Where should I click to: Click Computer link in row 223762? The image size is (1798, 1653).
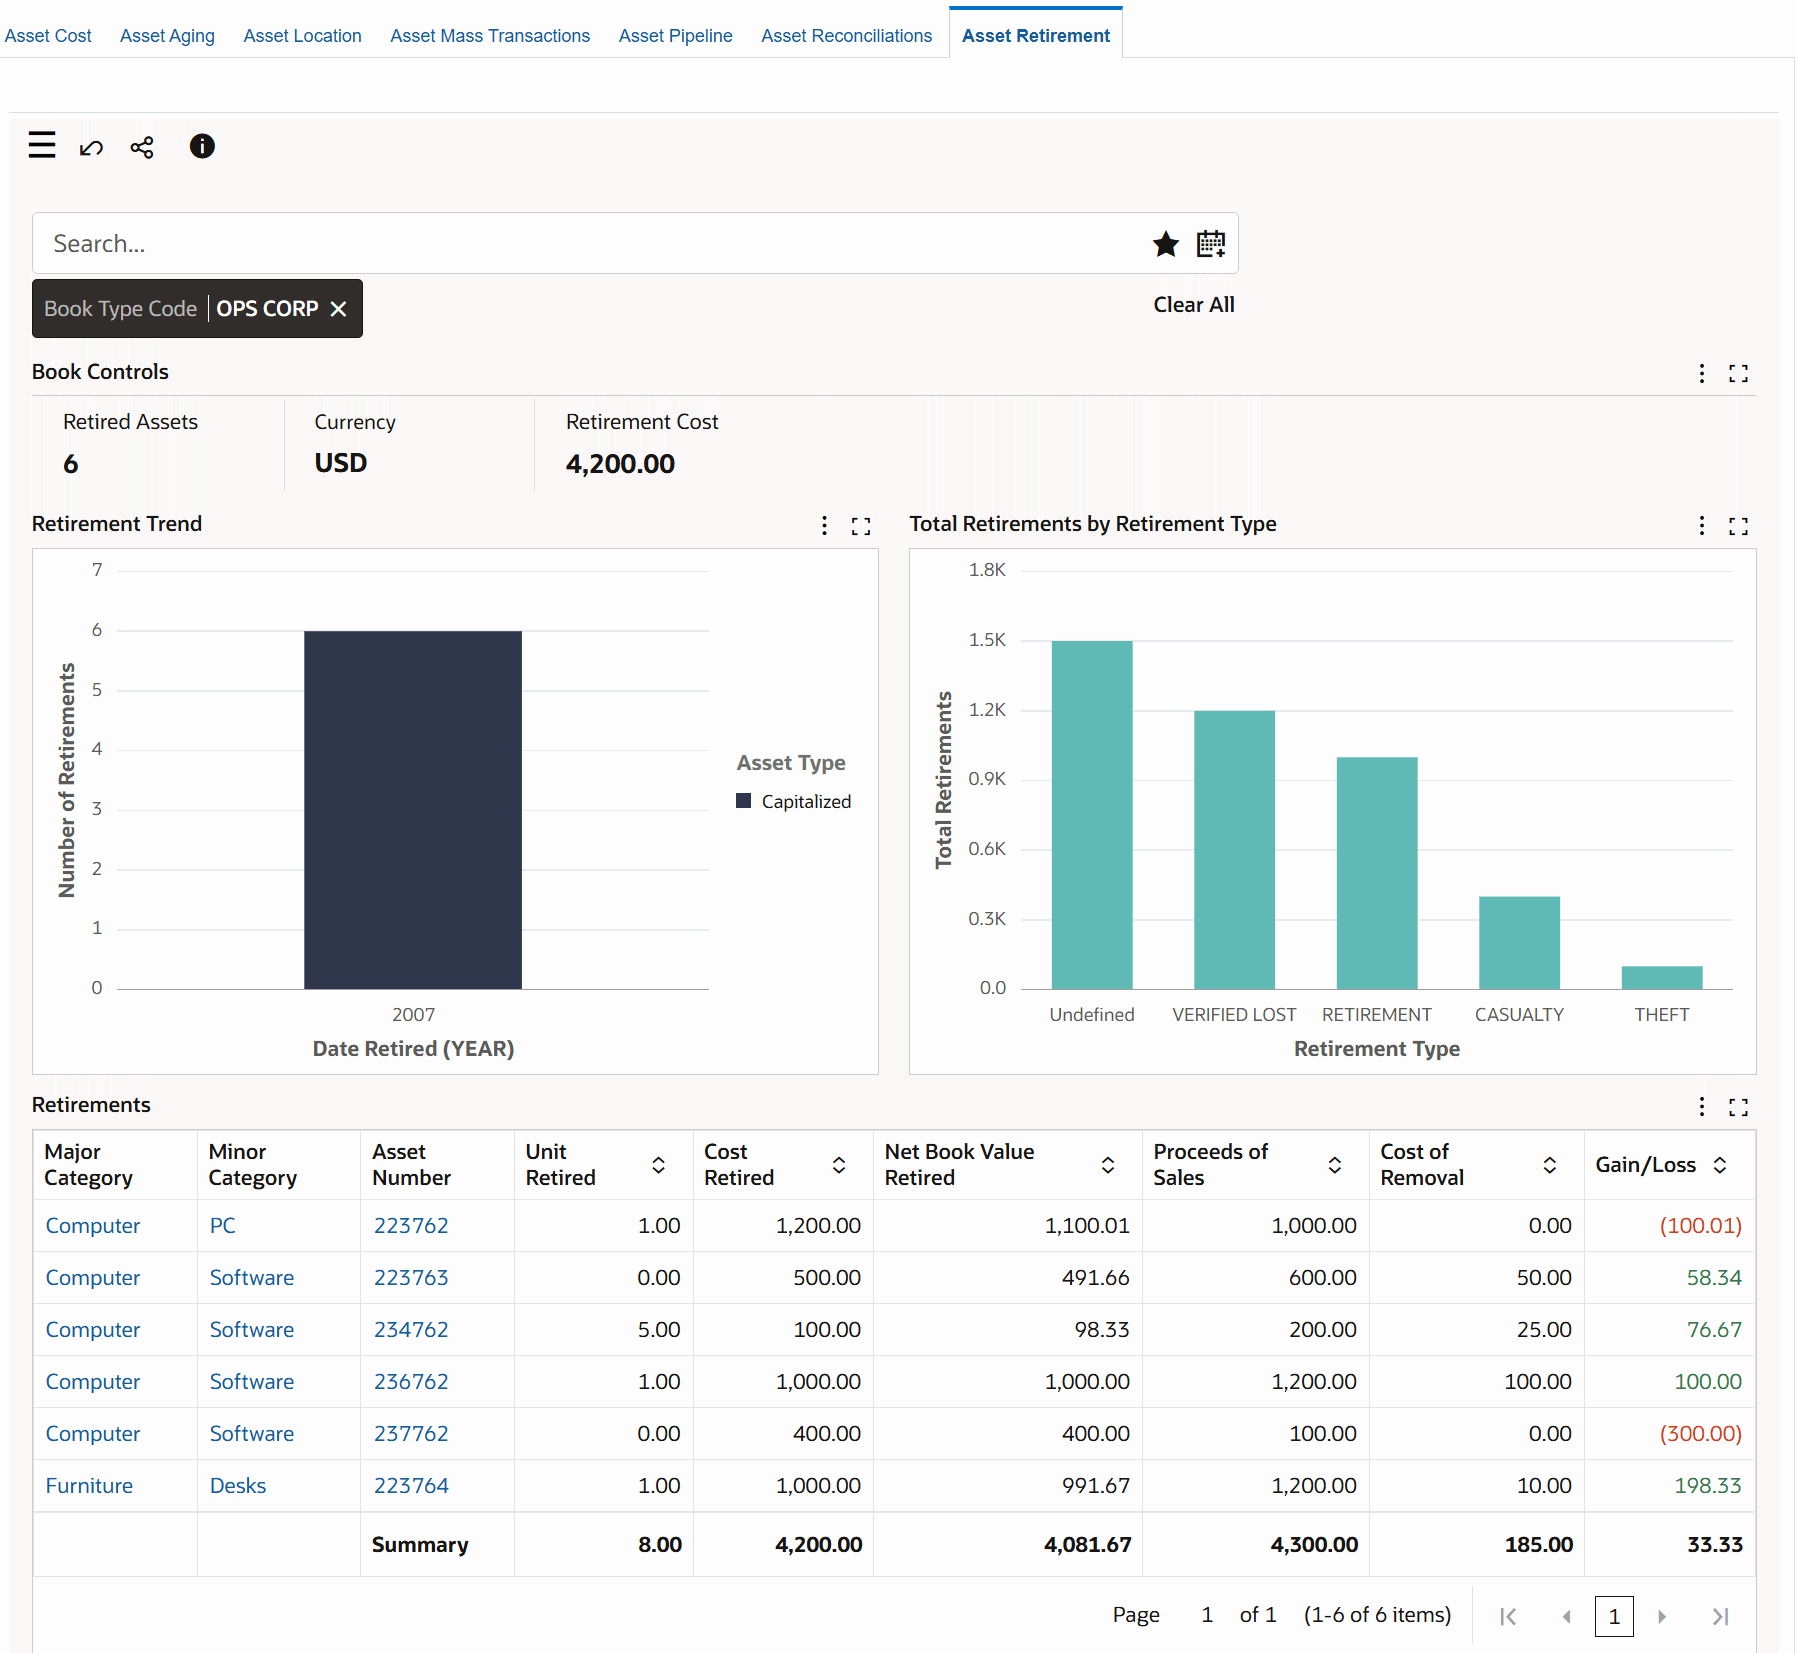93,1226
